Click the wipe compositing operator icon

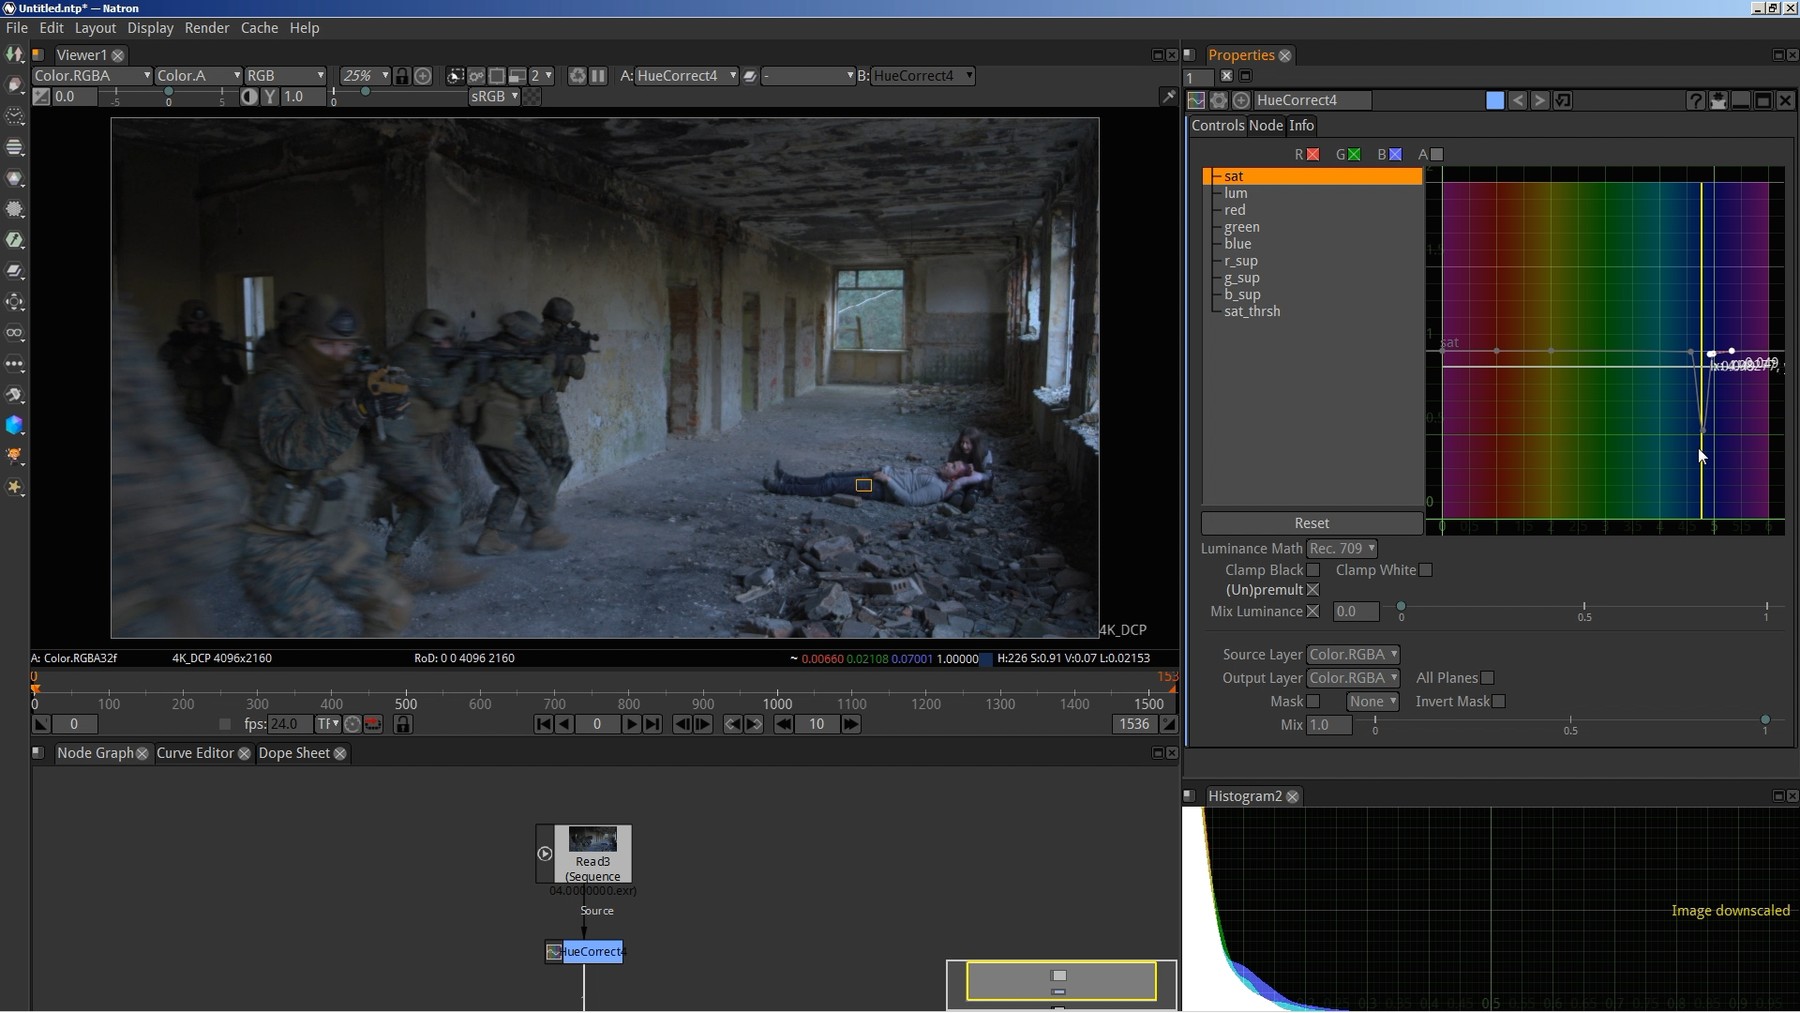750,76
